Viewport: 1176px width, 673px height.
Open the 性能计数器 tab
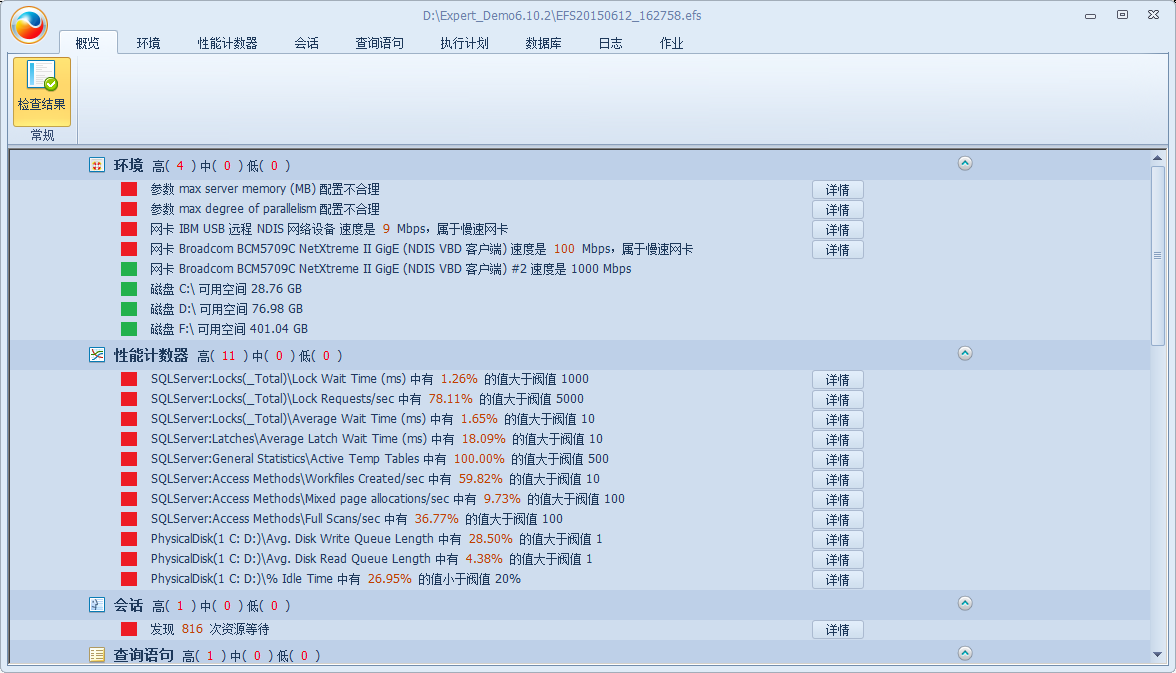(x=227, y=43)
